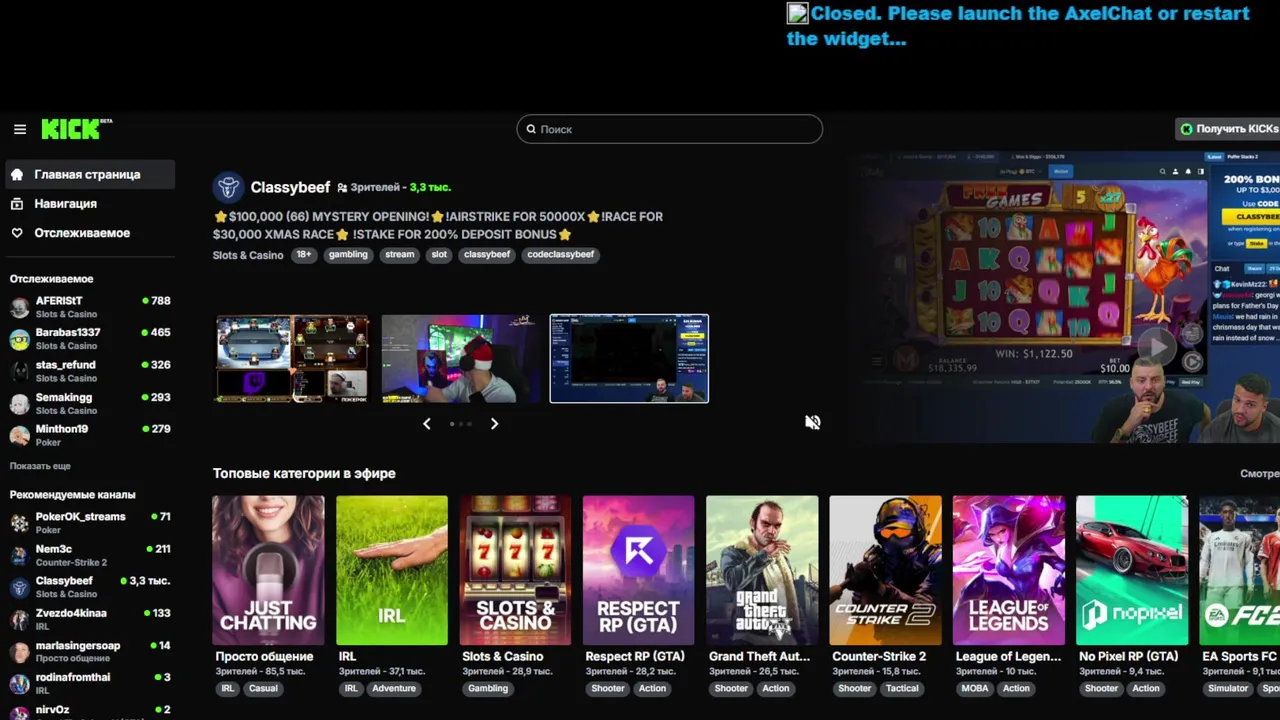1280x720 pixels.
Task: Open the IRL grass category card
Action: [392, 570]
